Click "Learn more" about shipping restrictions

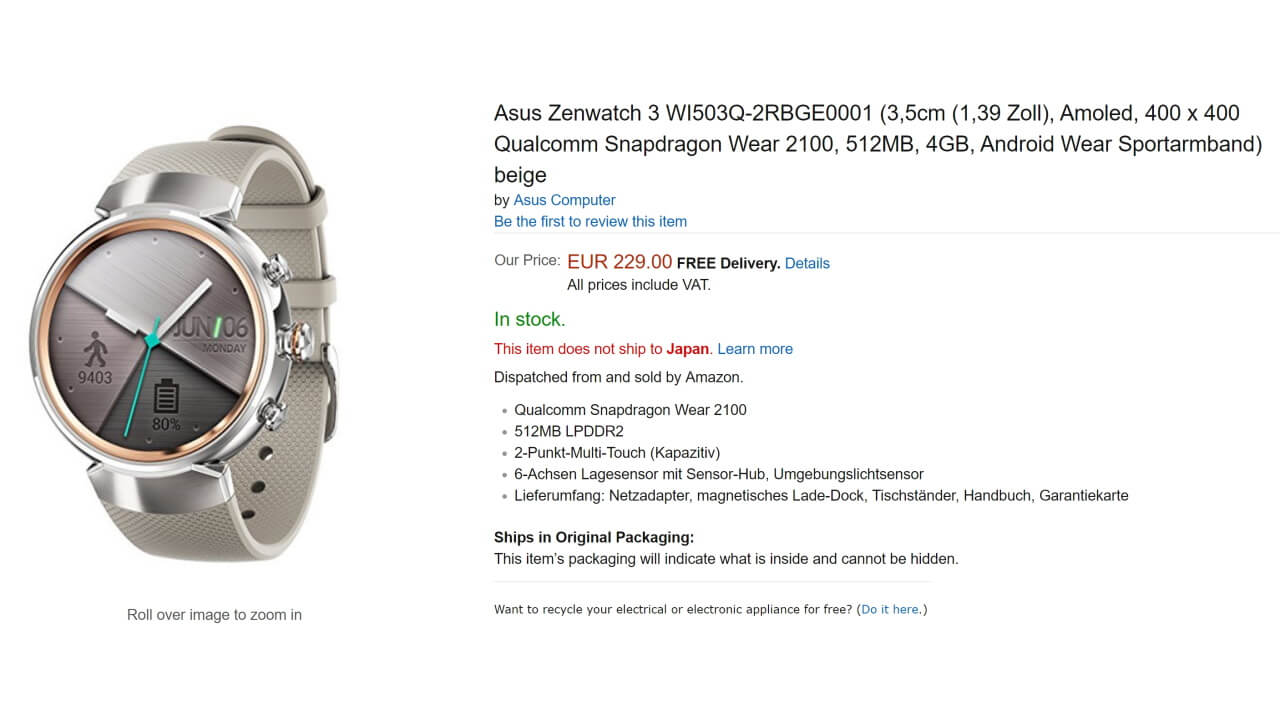point(755,348)
